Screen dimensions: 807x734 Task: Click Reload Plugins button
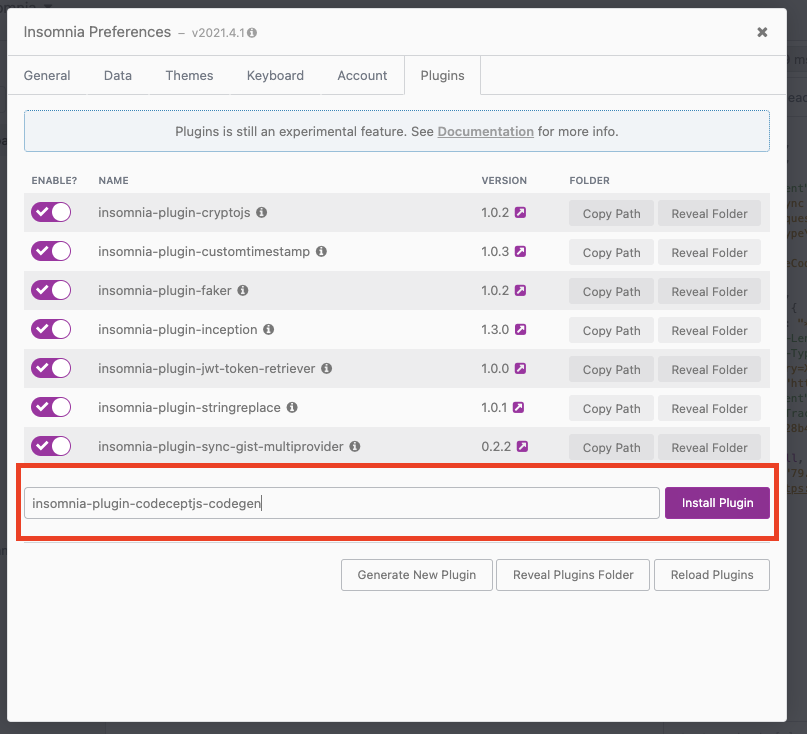tap(712, 575)
